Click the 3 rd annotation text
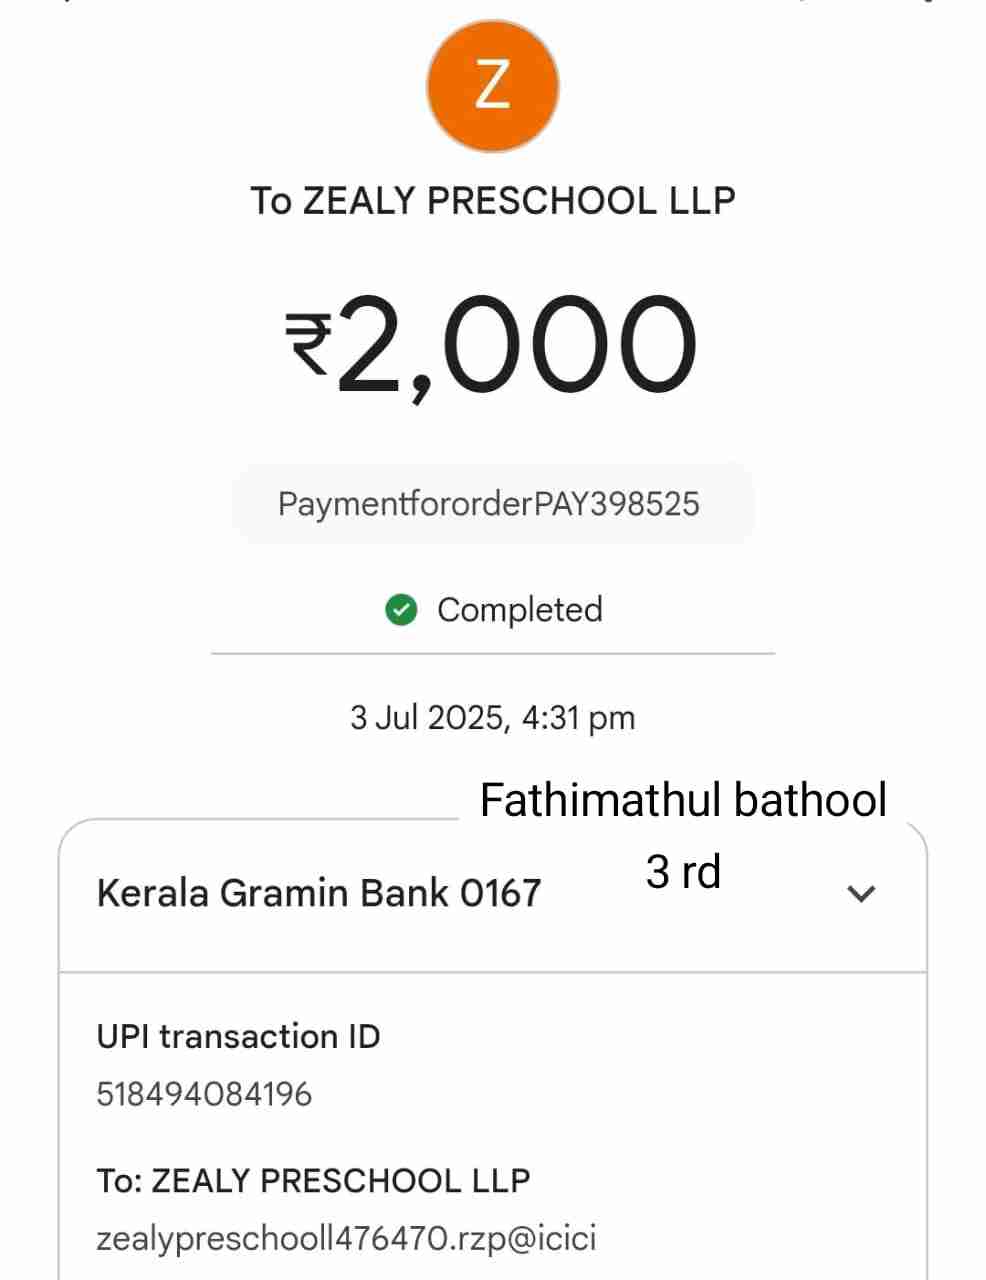986x1280 pixels. tap(683, 871)
